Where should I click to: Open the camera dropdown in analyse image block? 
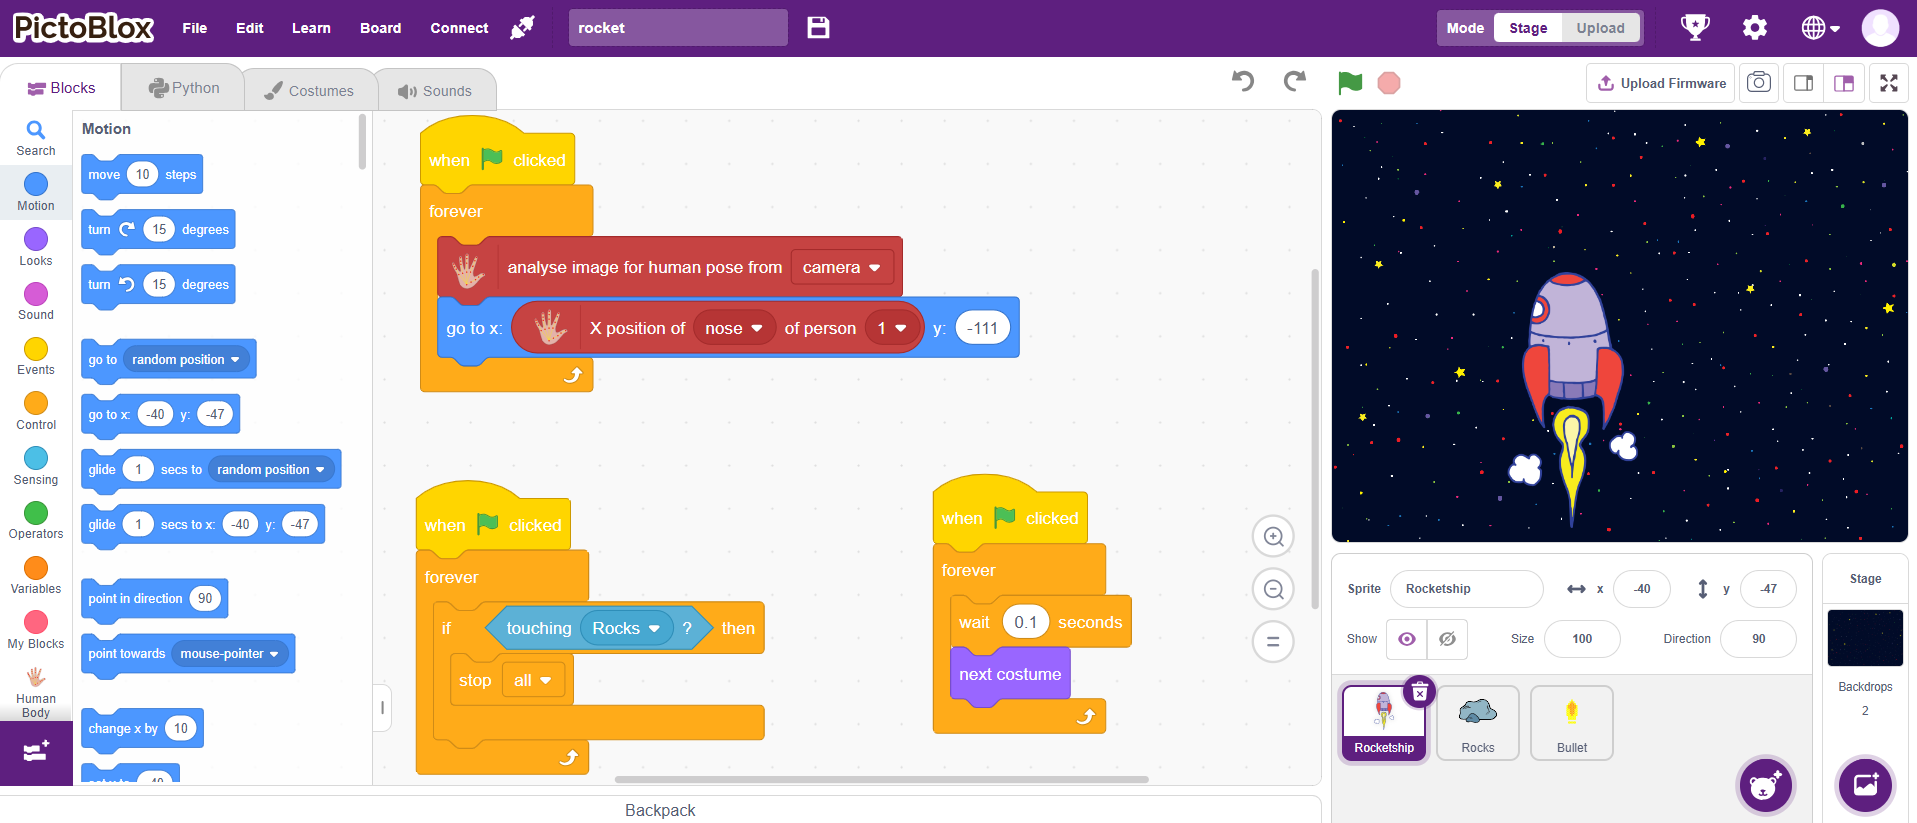841,267
